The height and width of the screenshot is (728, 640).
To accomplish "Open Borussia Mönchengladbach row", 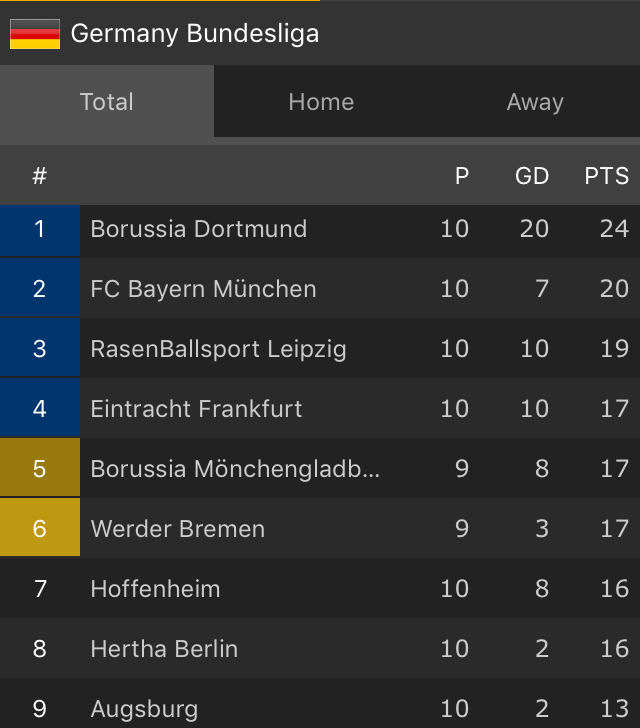I will [235, 469].
